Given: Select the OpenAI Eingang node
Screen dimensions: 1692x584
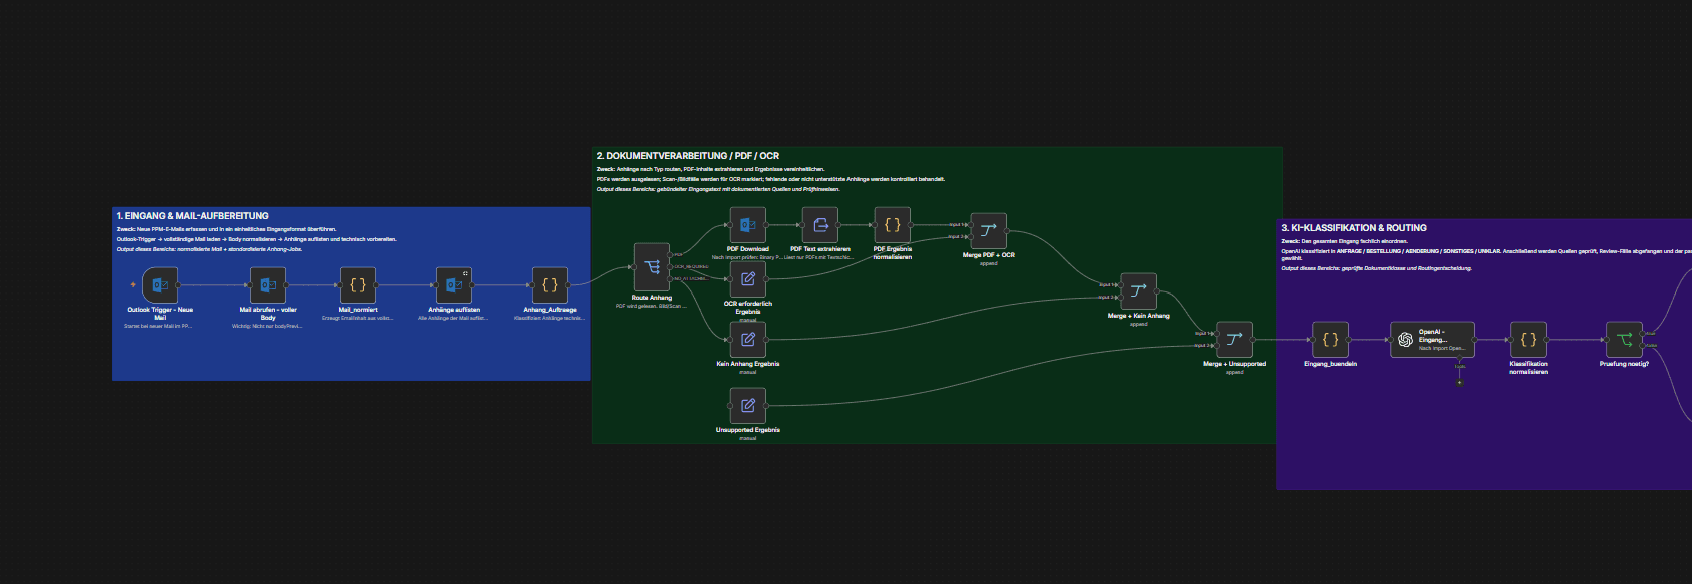Looking at the screenshot, I should [x=1433, y=340].
